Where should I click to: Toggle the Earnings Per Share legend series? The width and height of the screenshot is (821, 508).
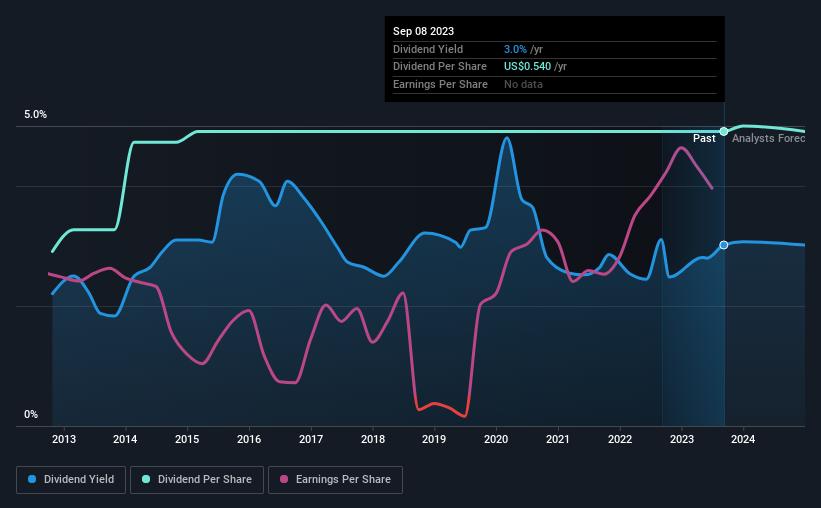[336, 480]
